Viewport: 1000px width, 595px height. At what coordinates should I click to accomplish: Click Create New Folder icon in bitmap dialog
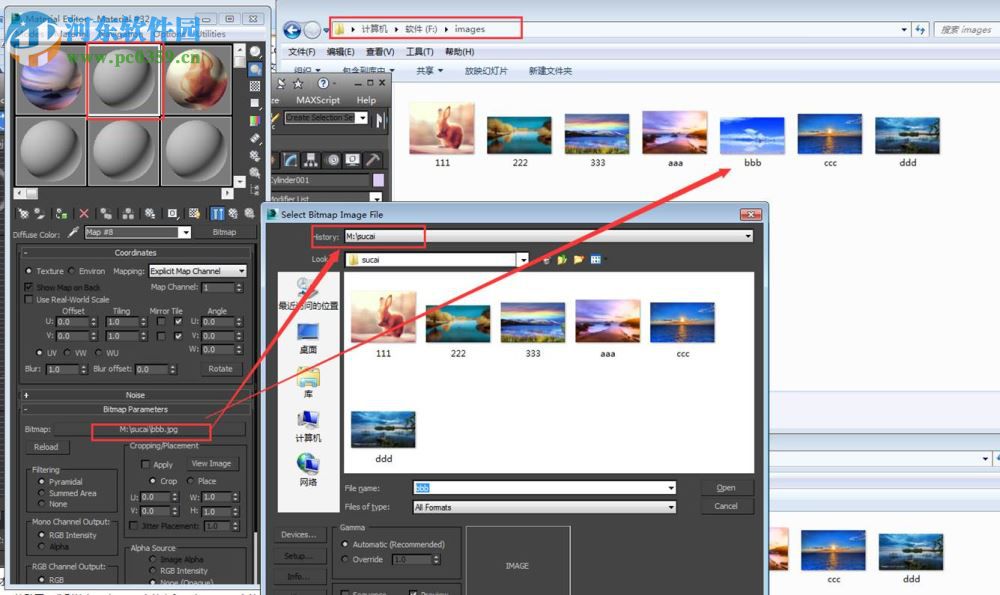pyautogui.click(x=577, y=261)
